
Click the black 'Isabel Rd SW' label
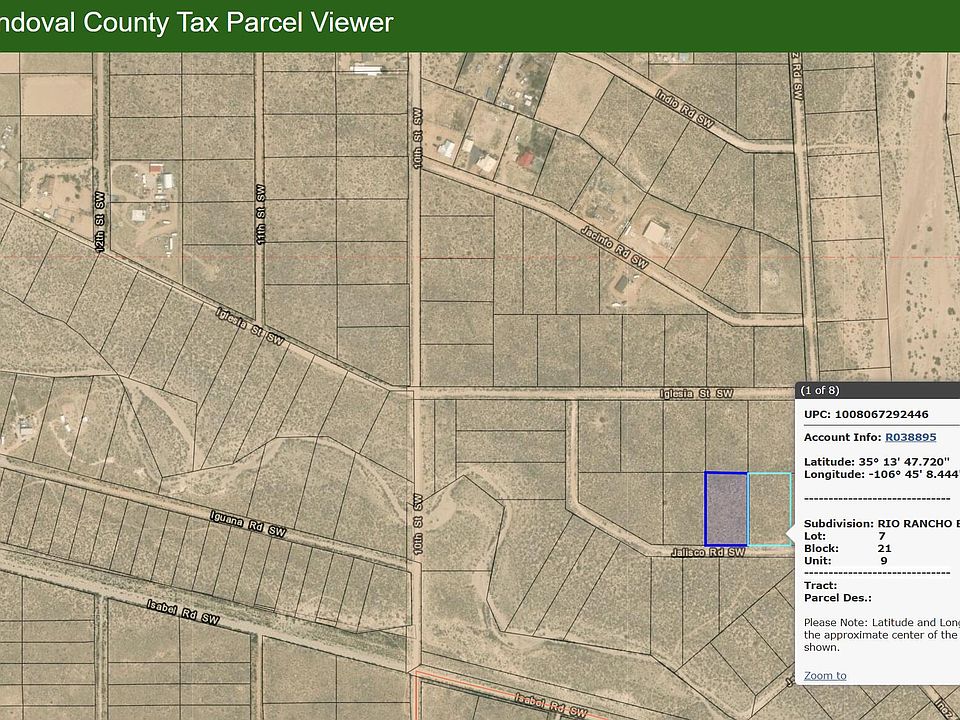(183, 612)
